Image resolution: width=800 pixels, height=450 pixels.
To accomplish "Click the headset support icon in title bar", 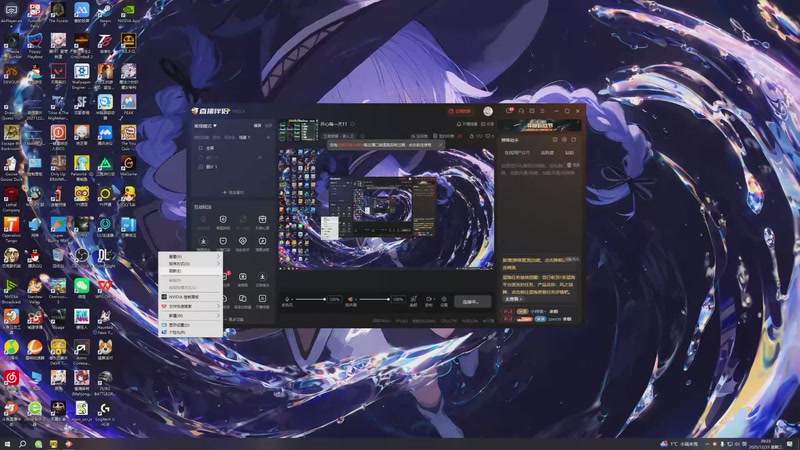I will coord(521,111).
